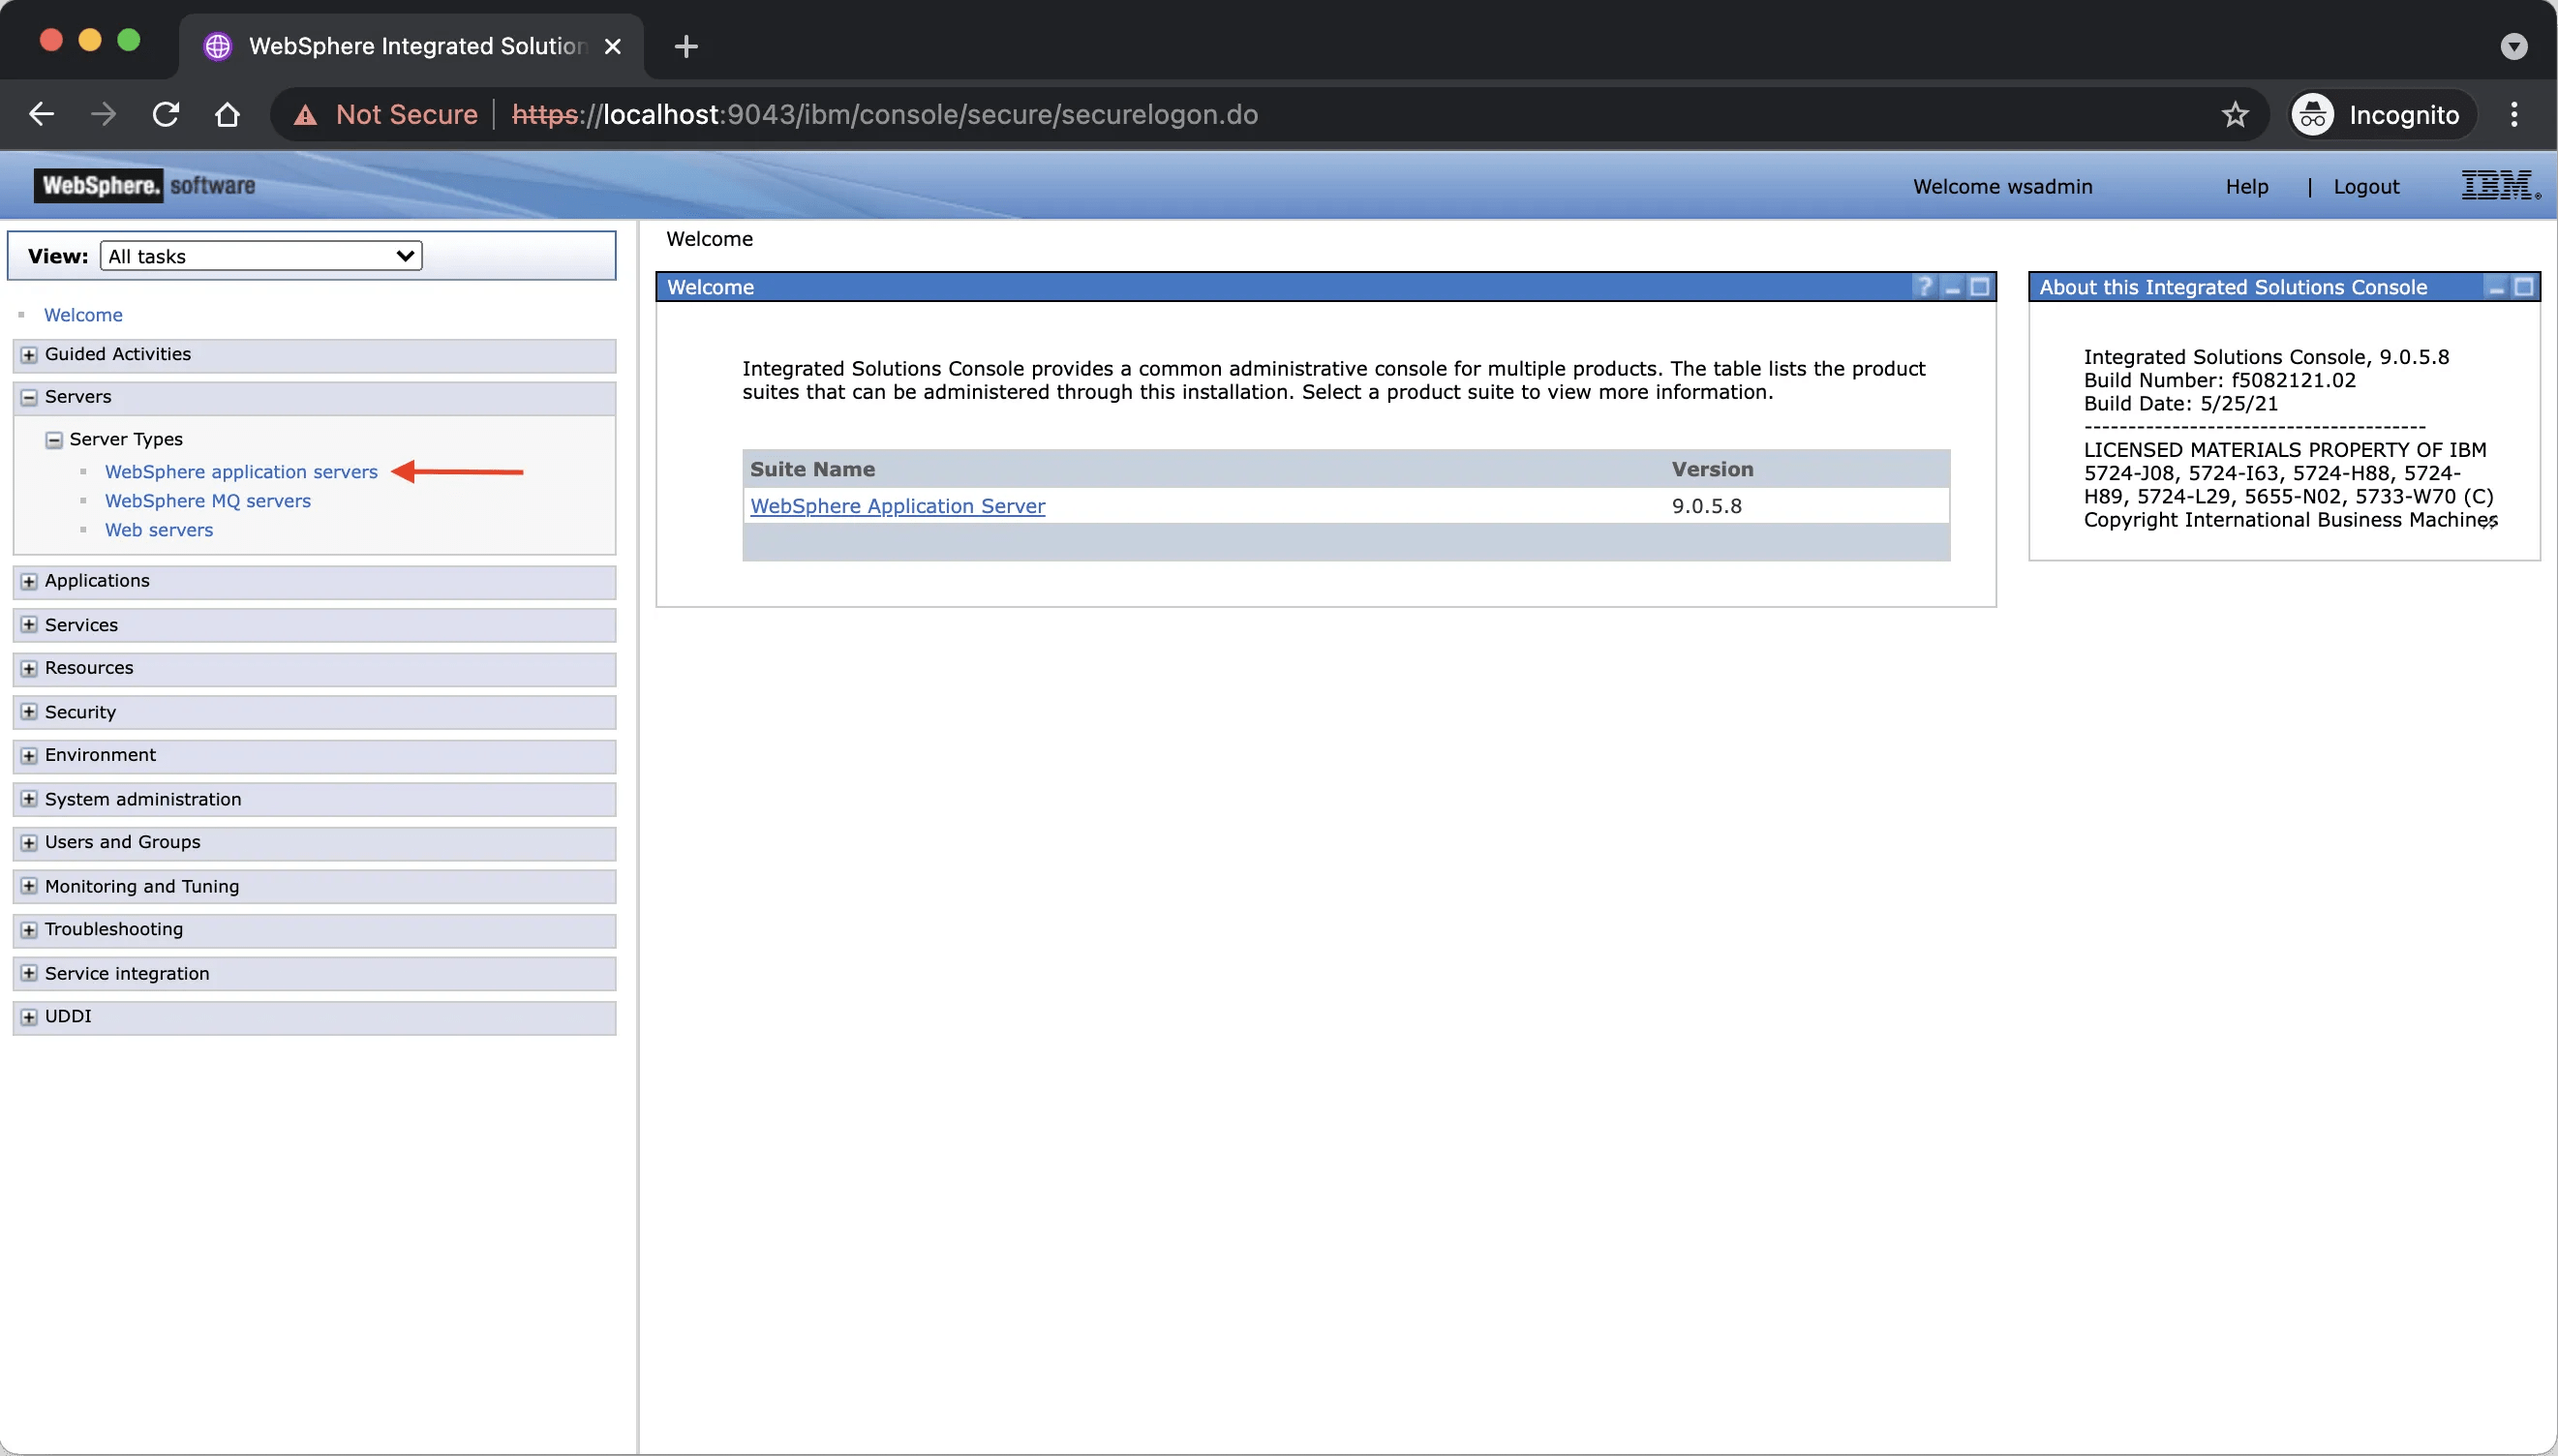The height and width of the screenshot is (1456, 2558).
Task: Click Logout in the top banner
Action: pos(2365,187)
